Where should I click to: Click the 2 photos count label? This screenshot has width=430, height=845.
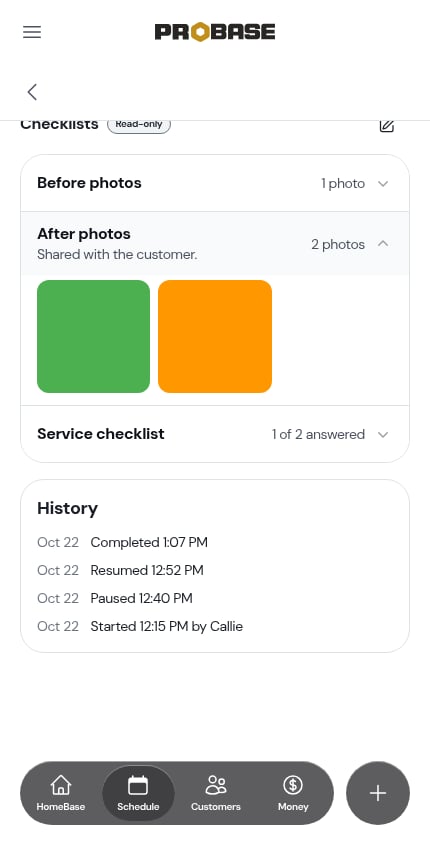pyautogui.click(x=338, y=244)
